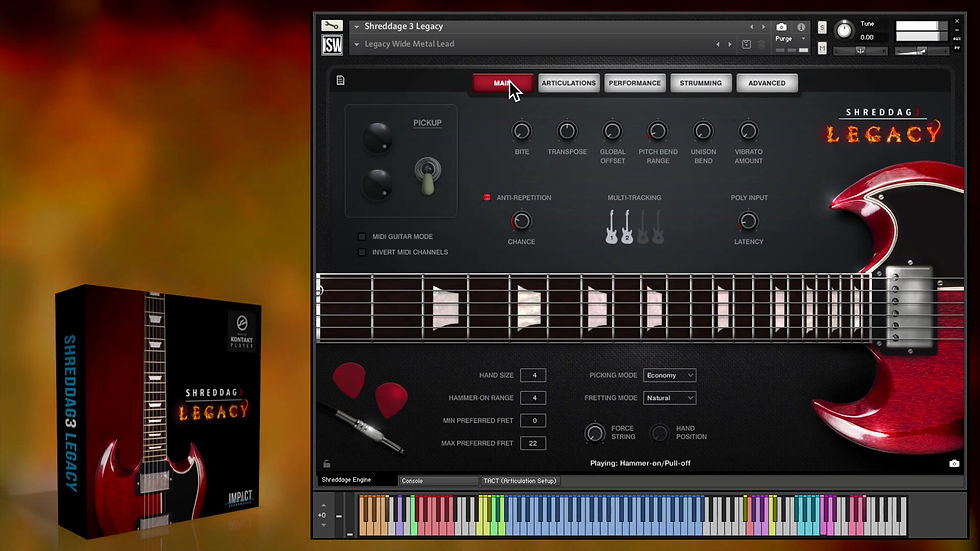Load the next snapshot arrow

729,44
